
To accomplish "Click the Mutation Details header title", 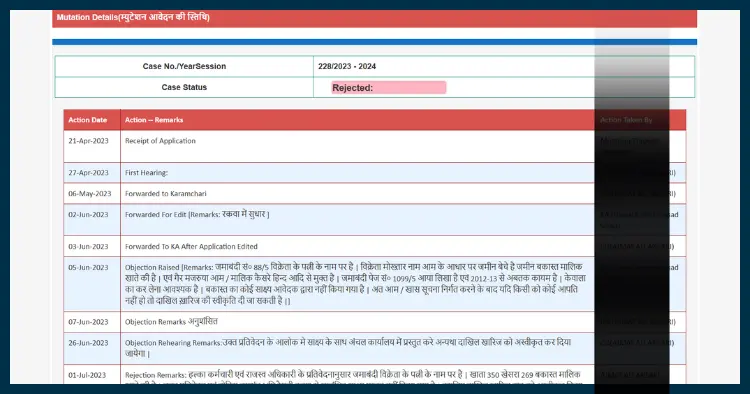I will pos(133,17).
